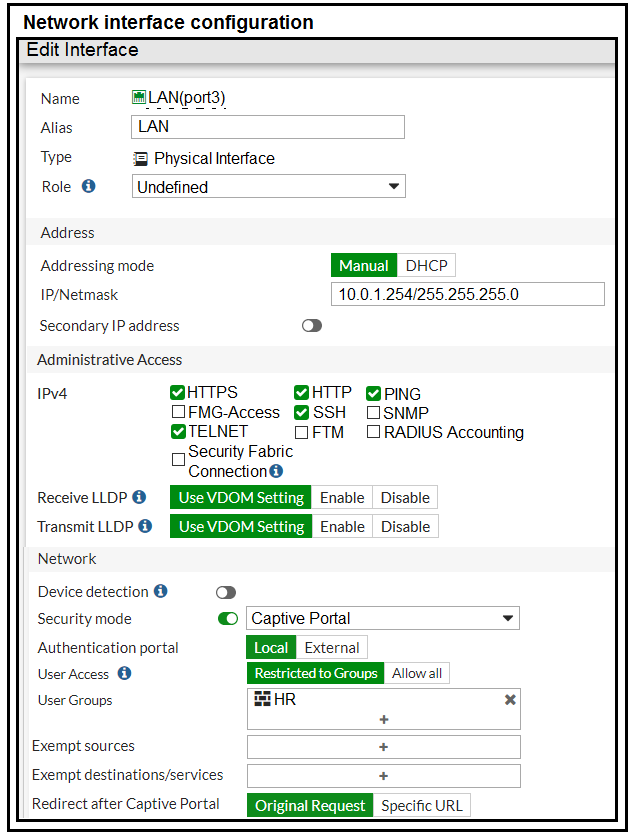Remove the HR user group with X
Screen dimensions: 637x833
click(x=510, y=700)
